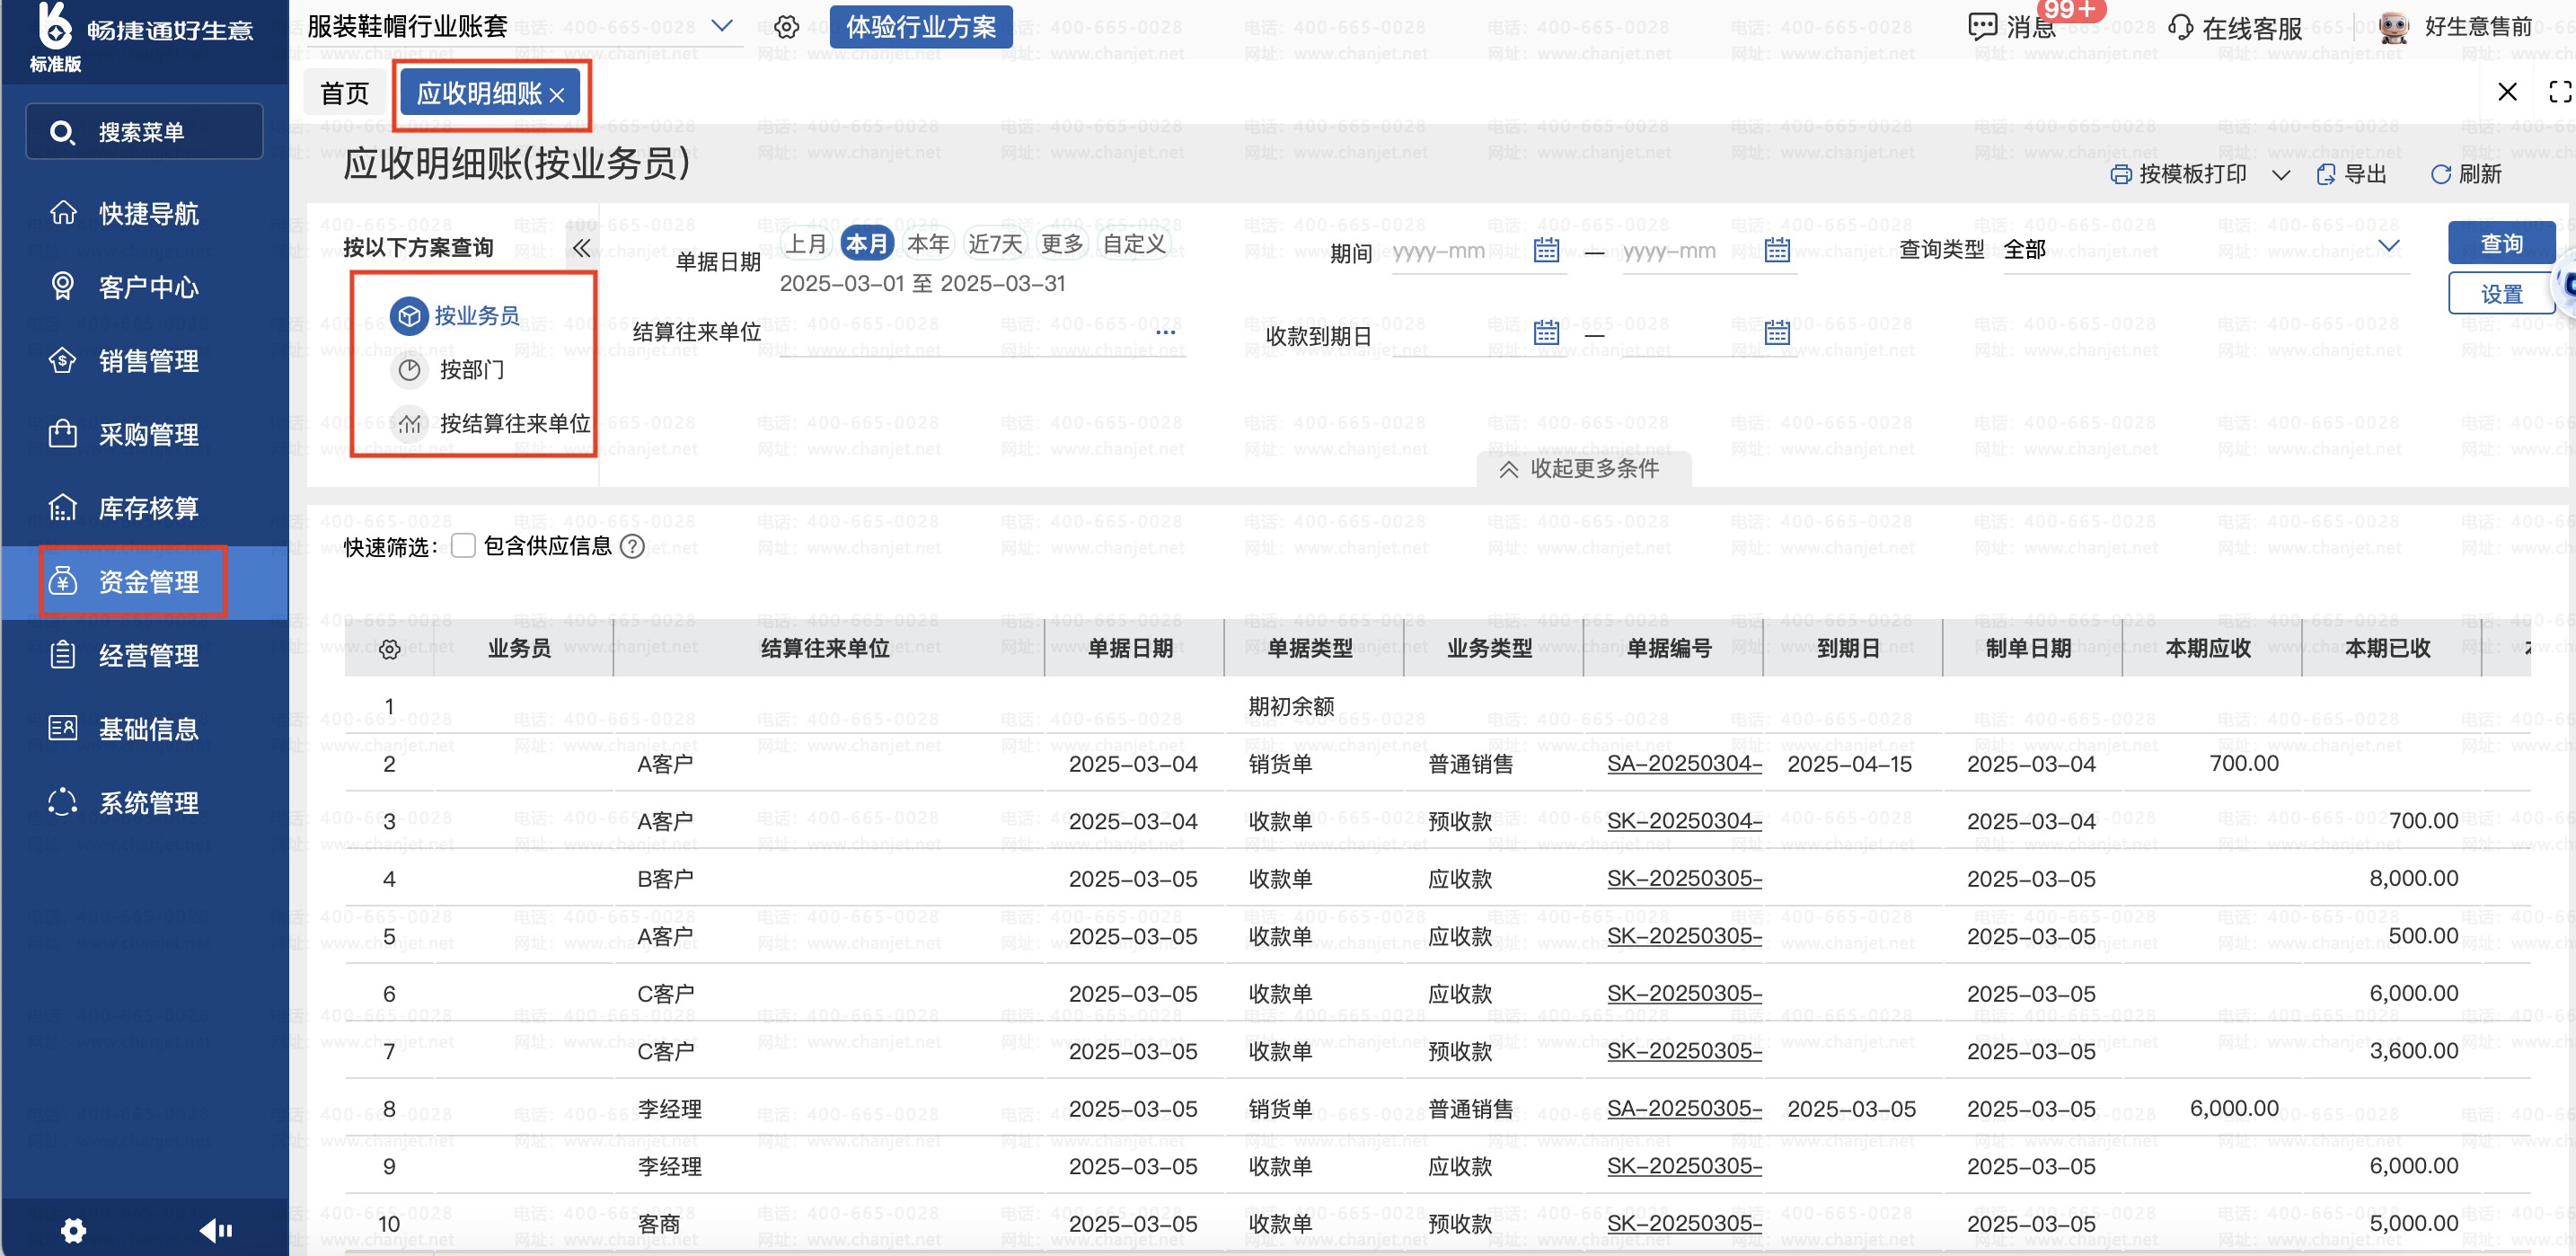Choose 自定义 date range
The image size is (2576, 1256).
click(x=1134, y=243)
